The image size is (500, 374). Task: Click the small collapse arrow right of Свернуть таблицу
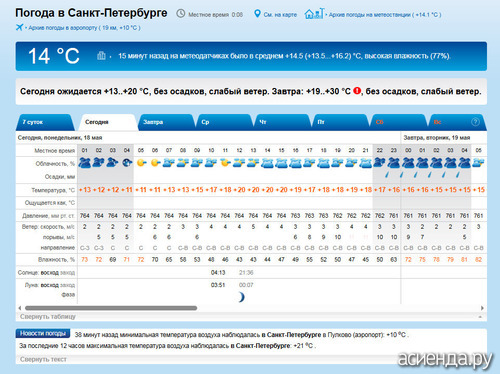[480, 317]
